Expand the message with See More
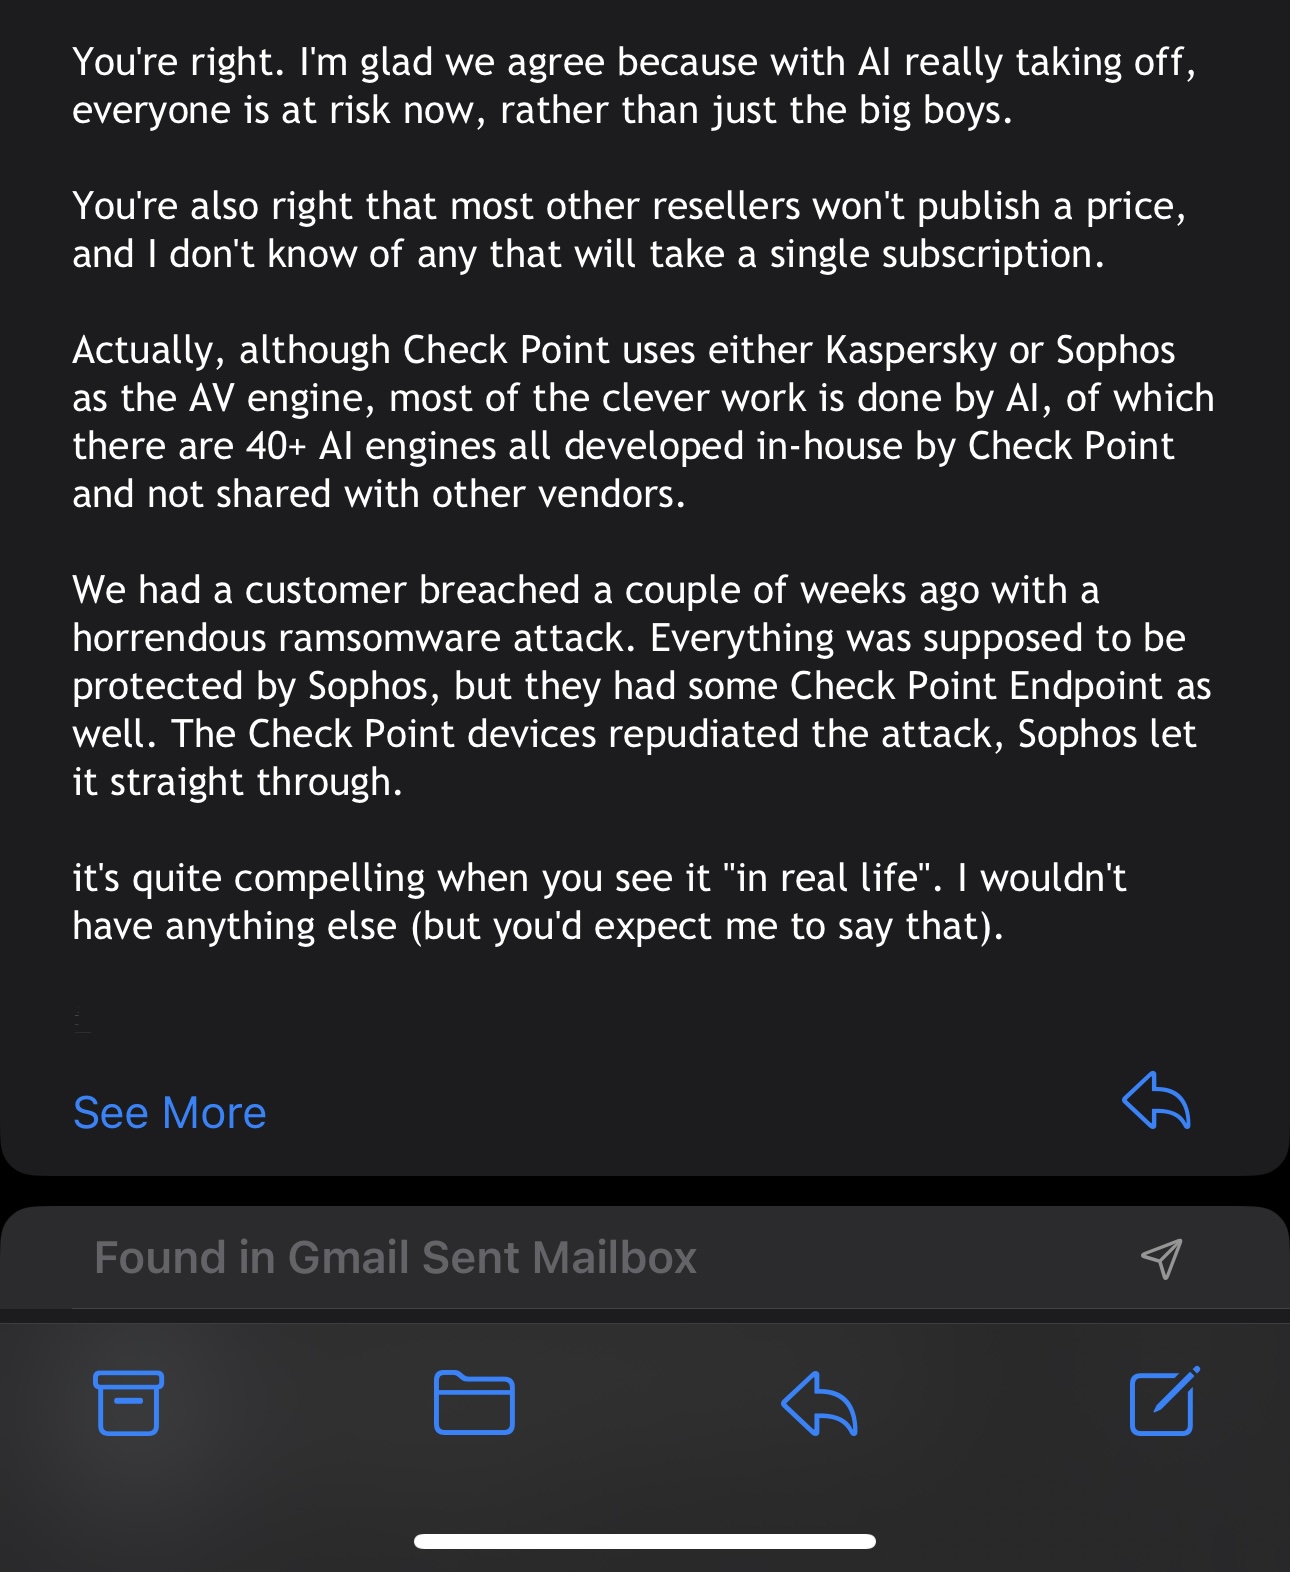Screen dimensions: 1290x1572 pyautogui.click(x=170, y=1113)
